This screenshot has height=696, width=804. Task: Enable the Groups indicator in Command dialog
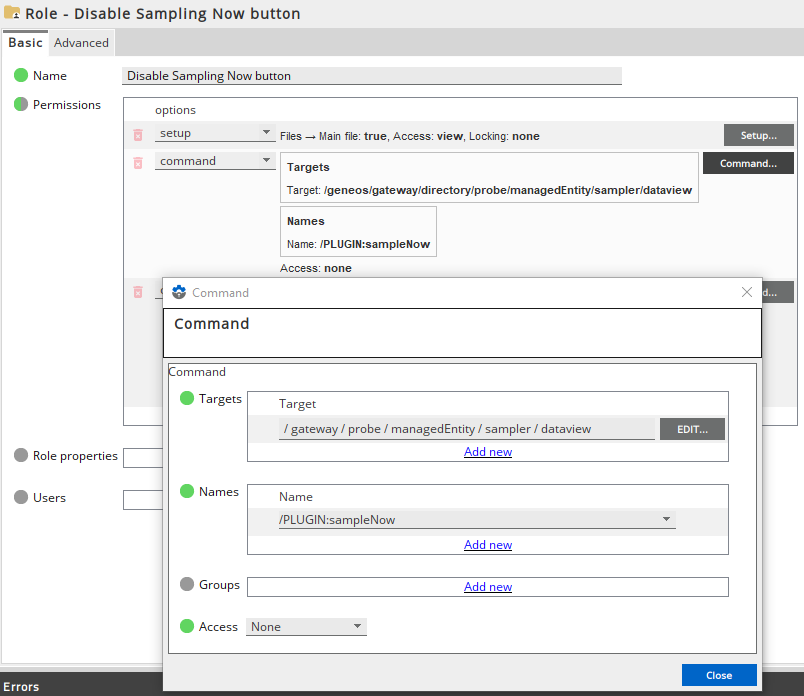point(187,584)
